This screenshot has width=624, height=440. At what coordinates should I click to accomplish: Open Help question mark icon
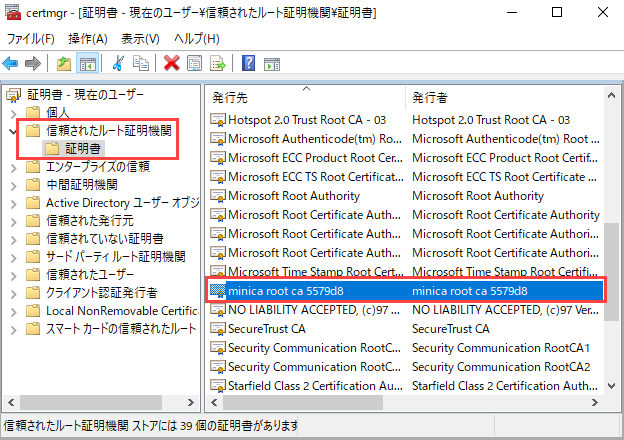point(248,63)
